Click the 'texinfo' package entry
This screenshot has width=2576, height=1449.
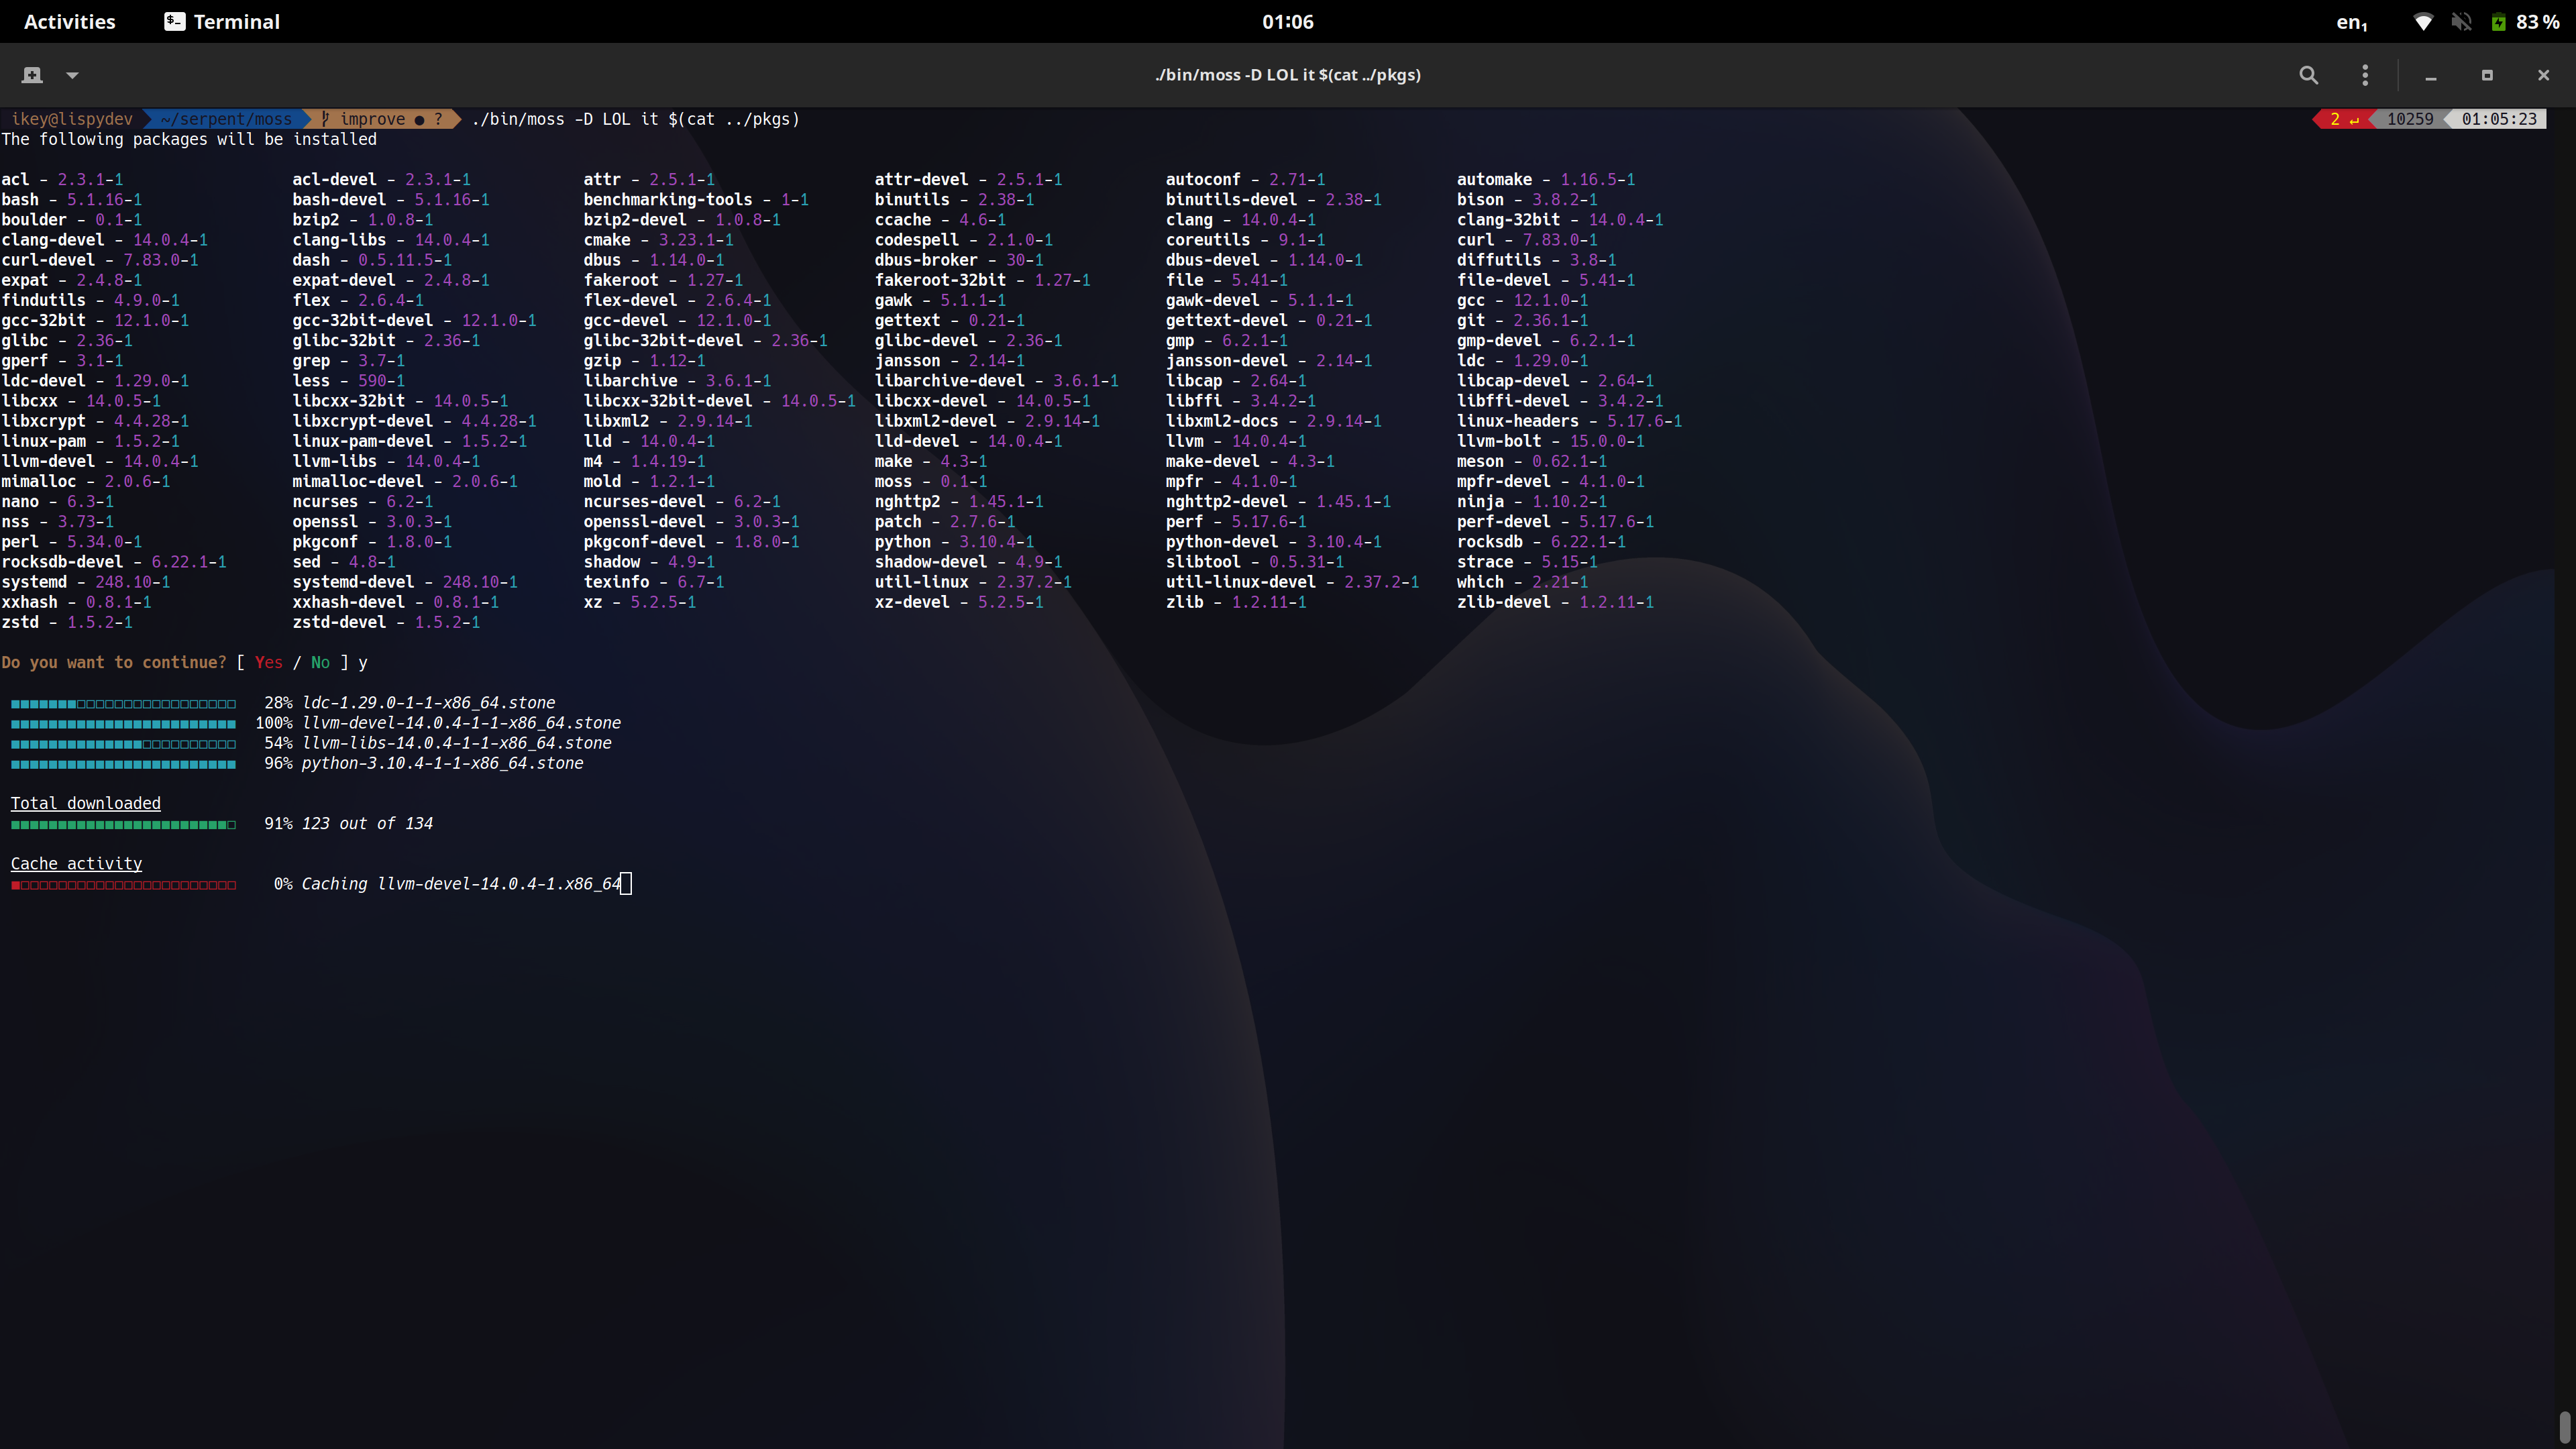click(x=654, y=582)
